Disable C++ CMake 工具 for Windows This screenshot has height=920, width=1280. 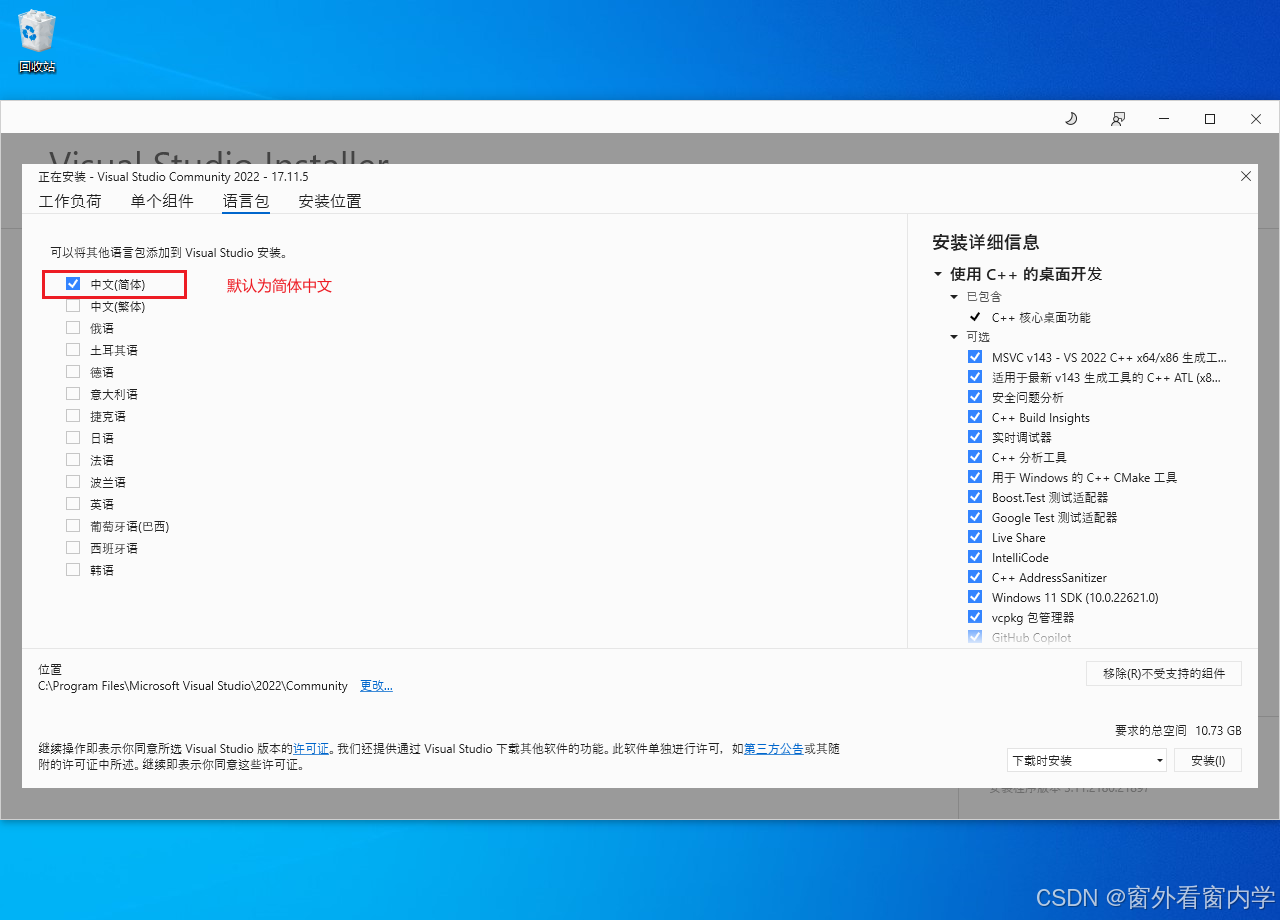click(975, 477)
